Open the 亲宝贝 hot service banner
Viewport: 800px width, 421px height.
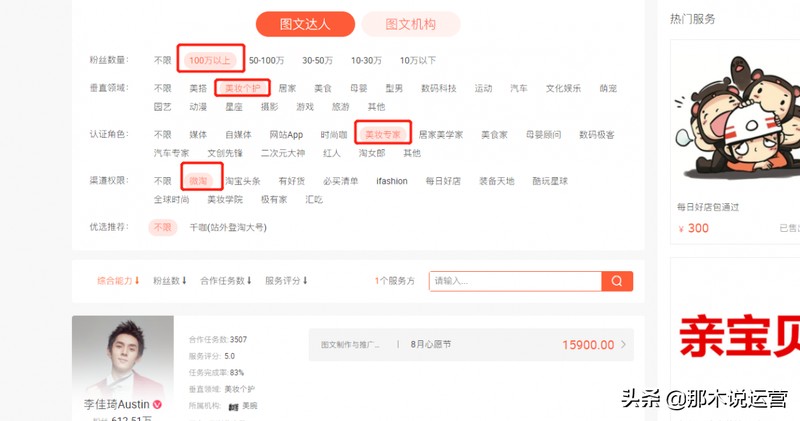tap(740, 337)
